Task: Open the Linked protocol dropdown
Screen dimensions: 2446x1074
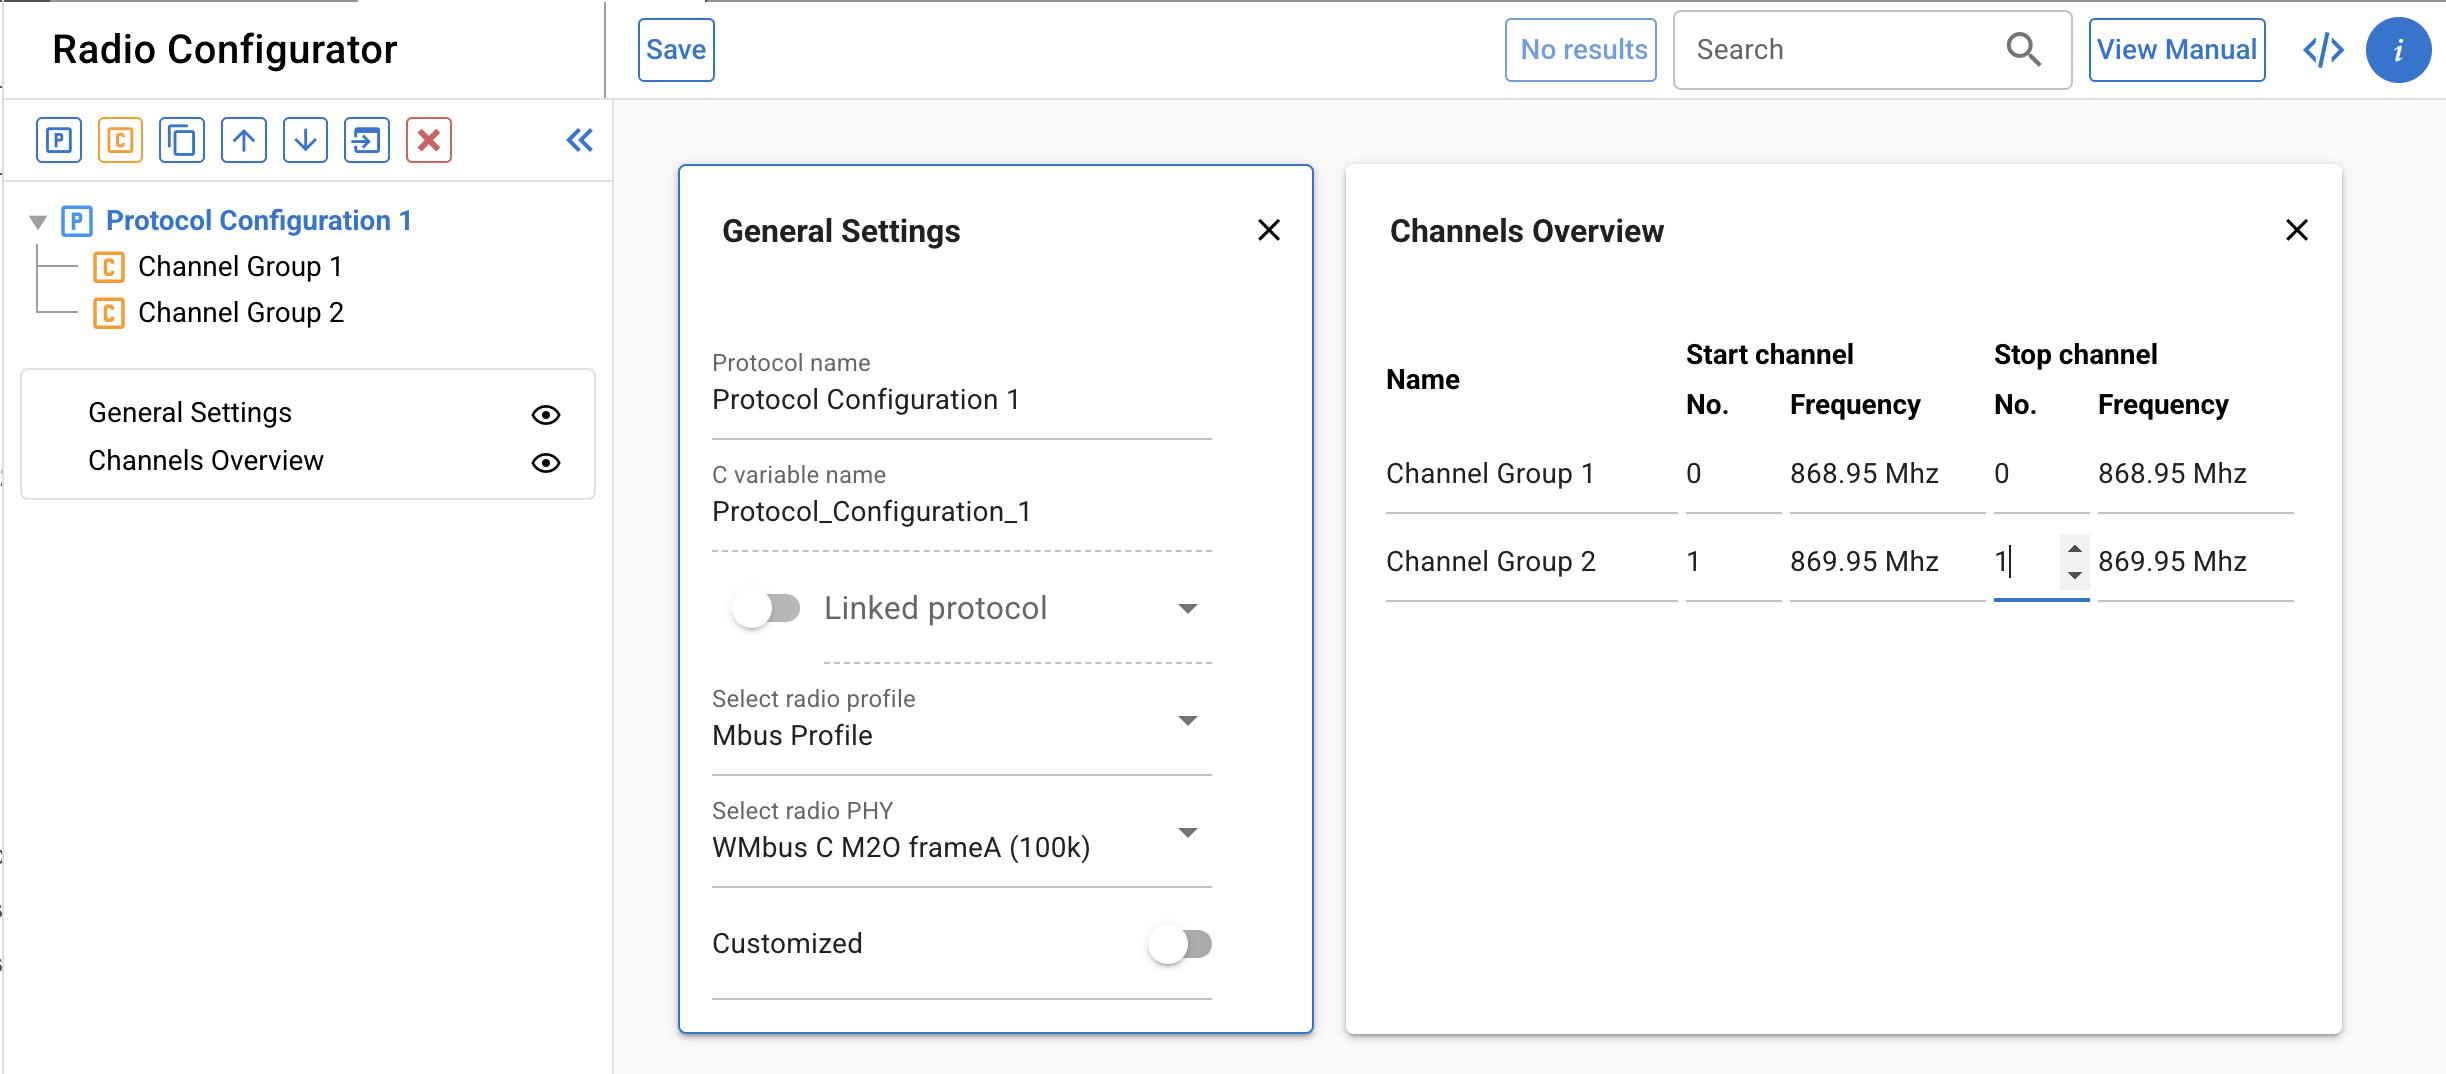Action: point(1187,609)
